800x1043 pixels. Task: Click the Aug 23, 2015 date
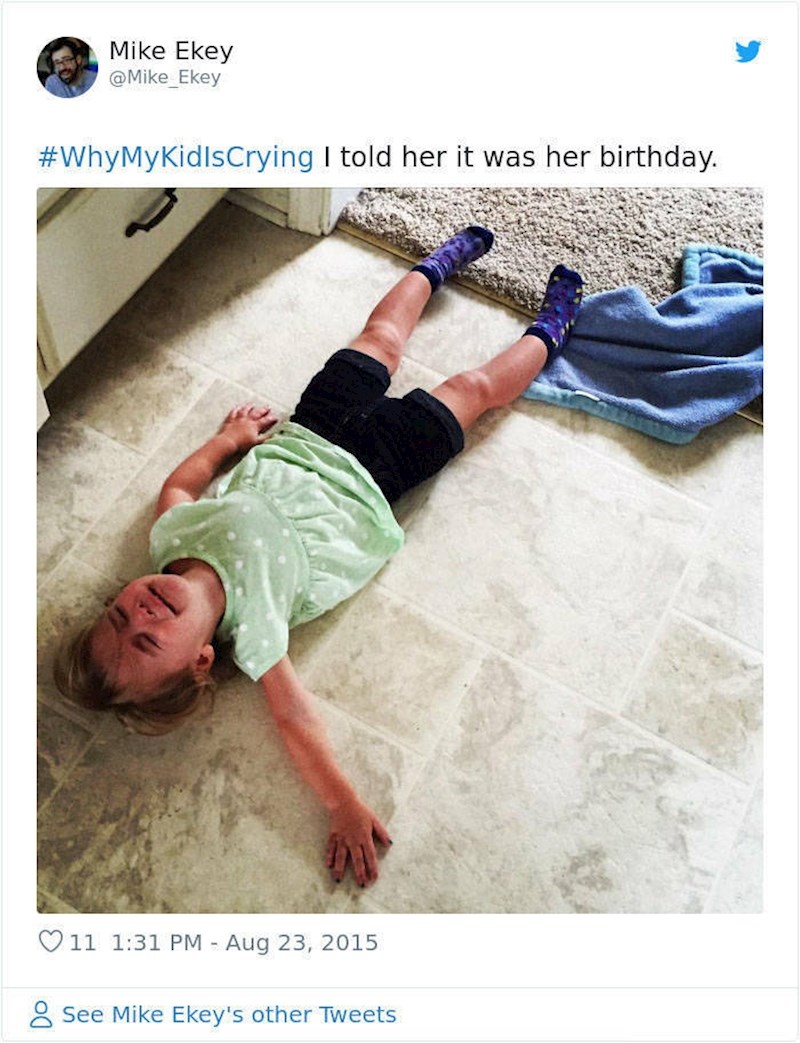coord(301,943)
